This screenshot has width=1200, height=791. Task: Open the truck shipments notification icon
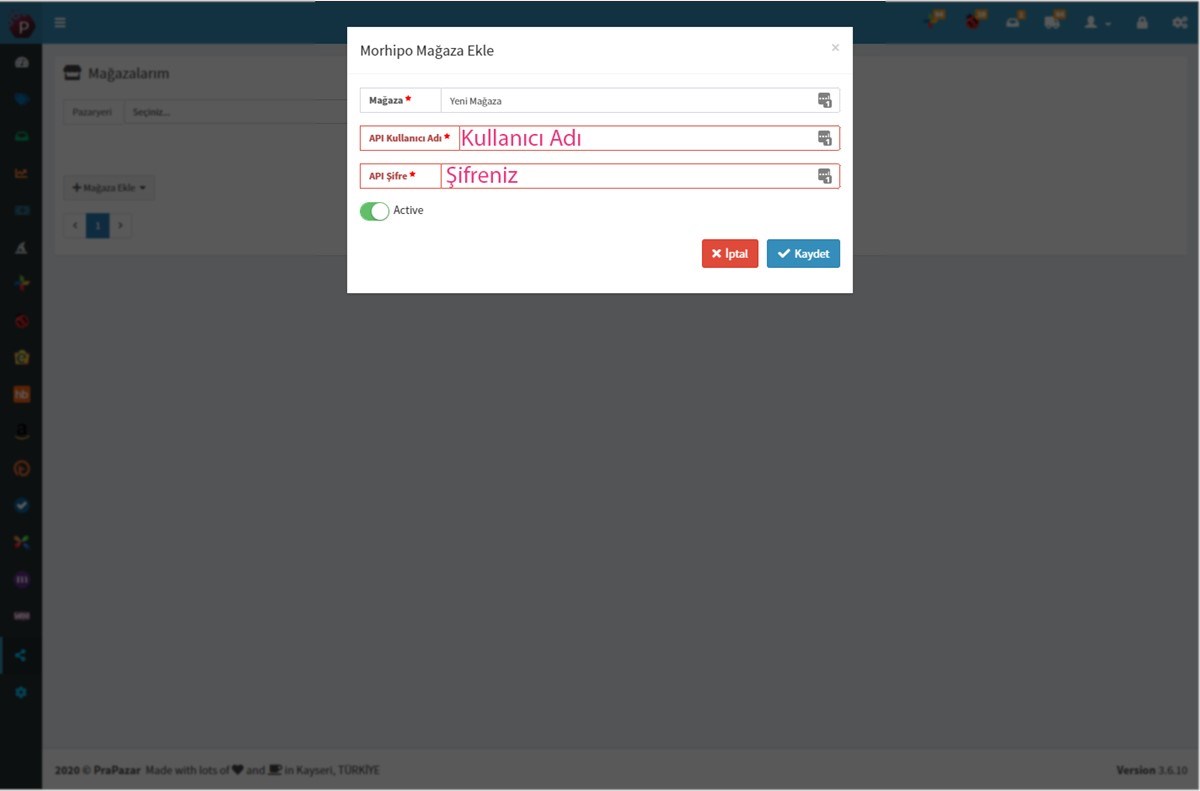click(1053, 21)
